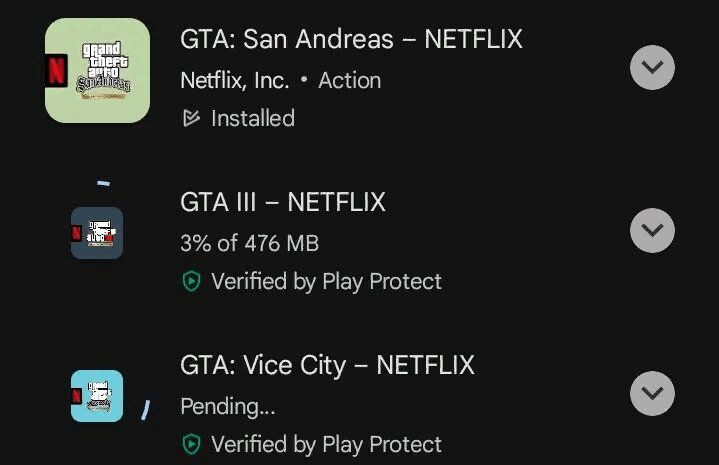This screenshot has height=465, width=719.
Task: Click the Play Protect shield under GTA III
Action: click(190, 282)
